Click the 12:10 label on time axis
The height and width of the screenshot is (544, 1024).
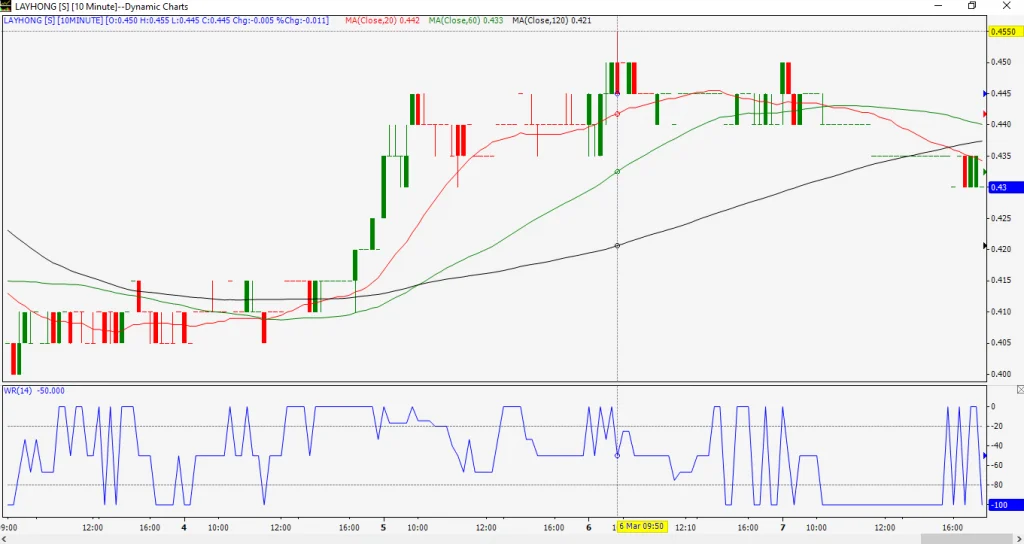(685, 527)
